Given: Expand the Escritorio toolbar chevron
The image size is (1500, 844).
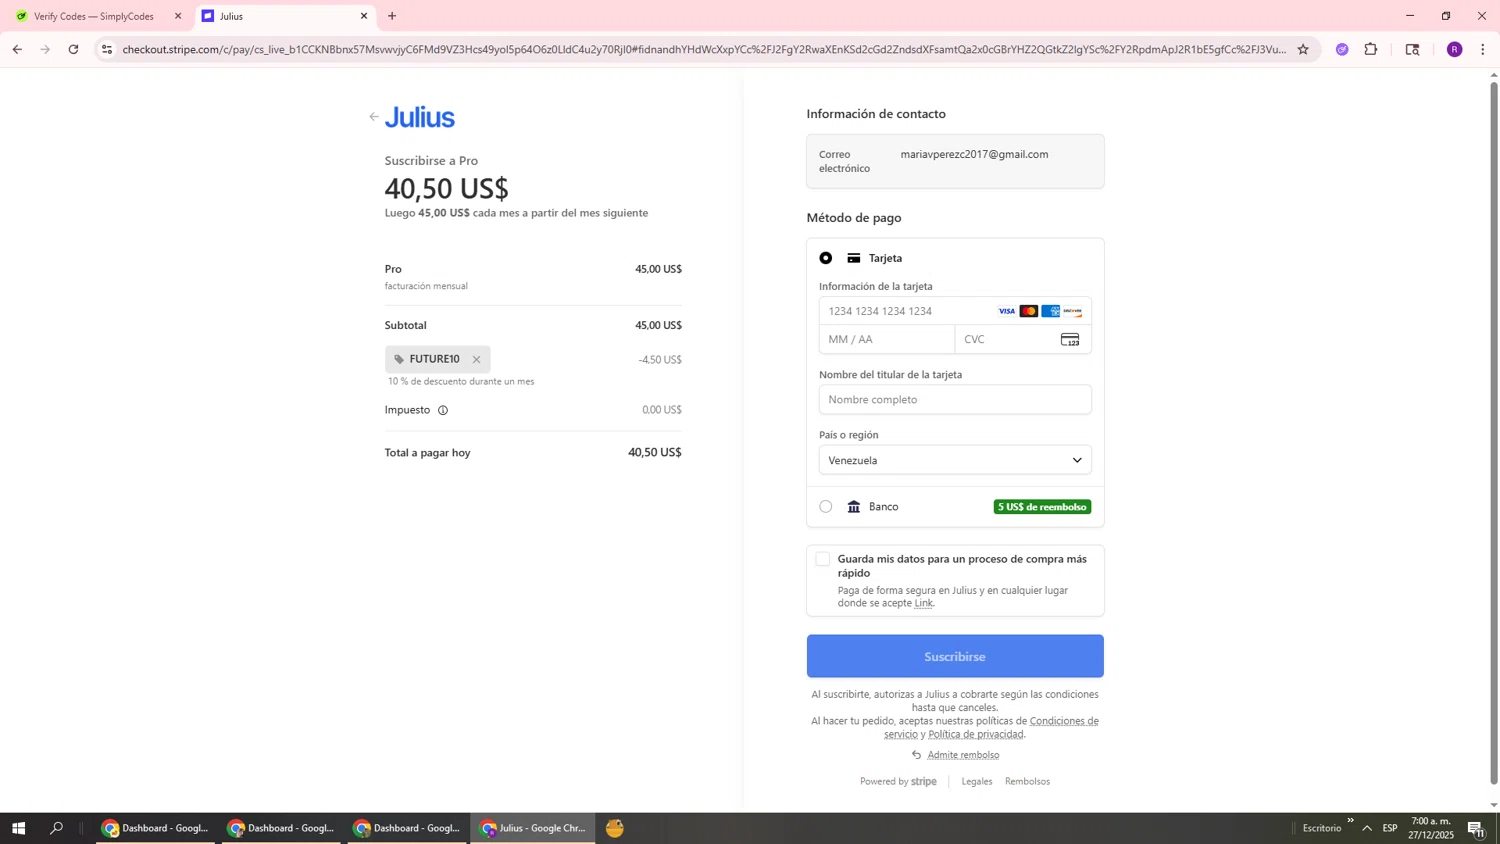Looking at the screenshot, I should [1350, 821].
